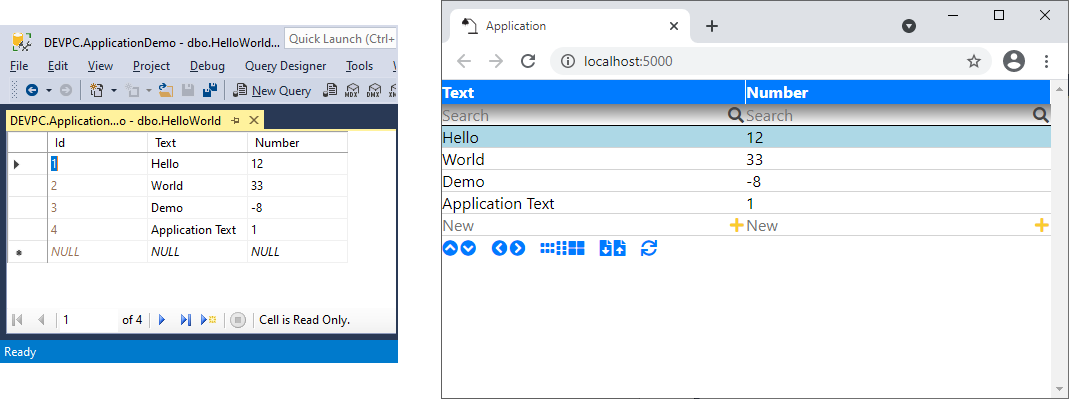Click the row selector of the NULL row
The height and width of the screenshot is (399, 1069).
(x=27, y=252)
